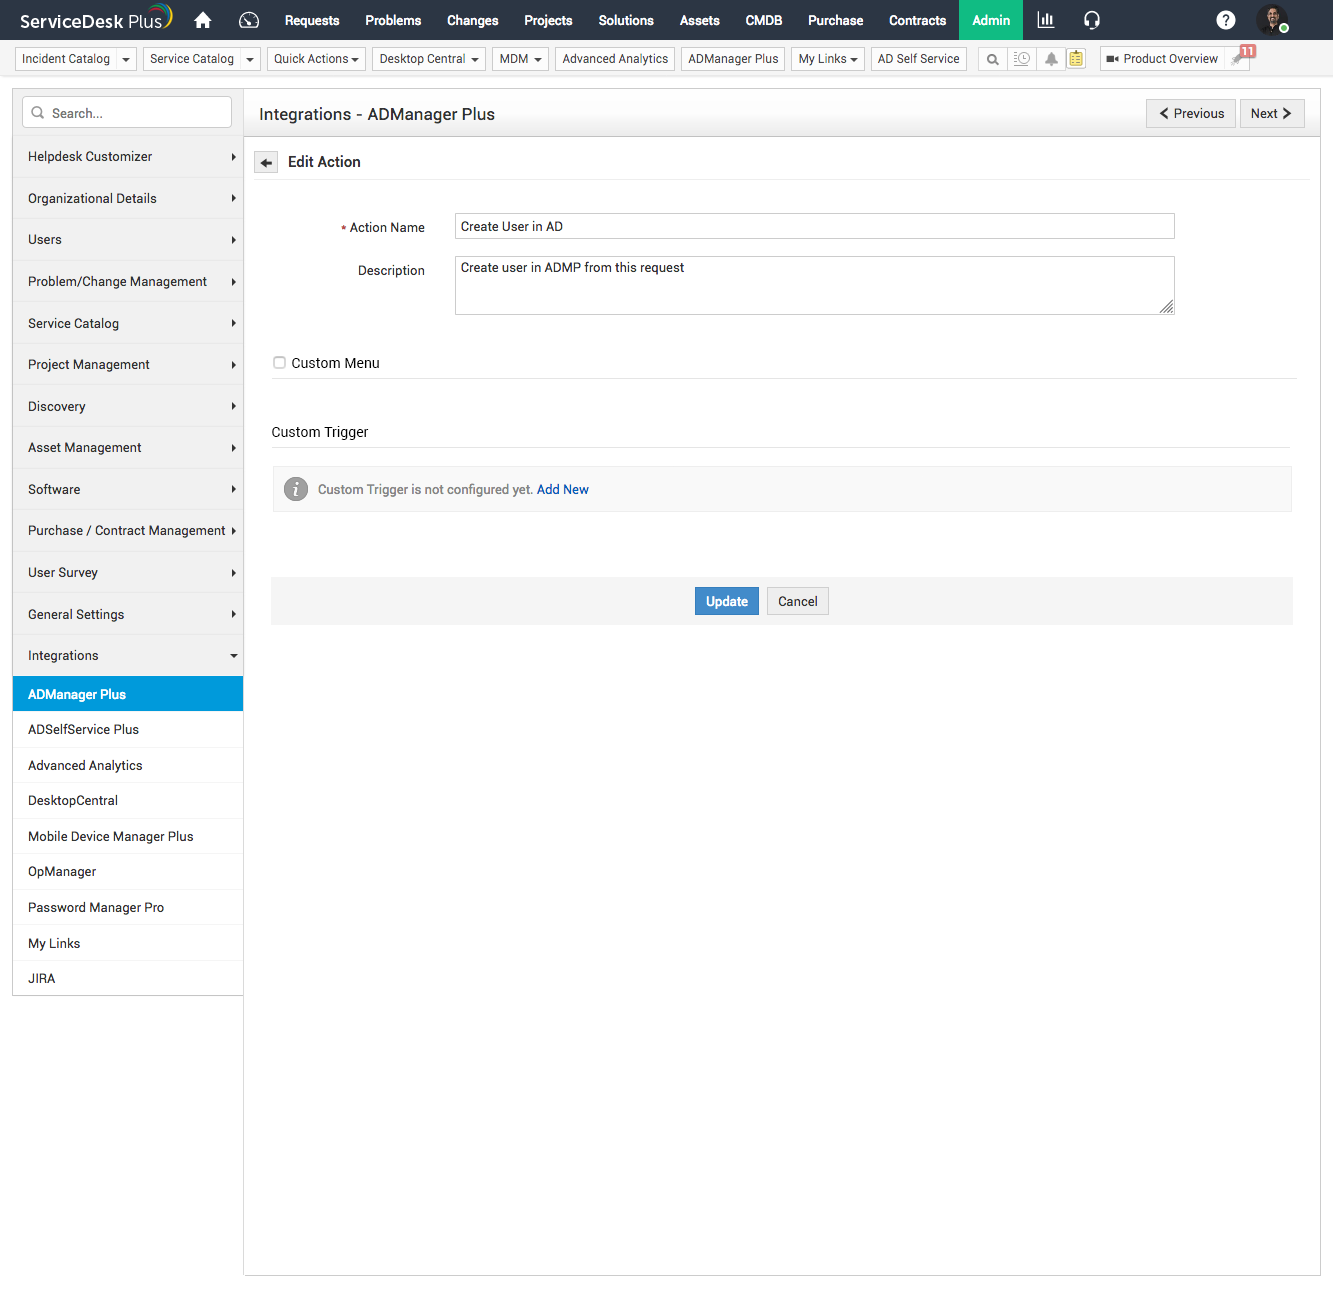Click the back arrow beside Edit Action
The width and height of the screenshot is (1333, 1293).
point(266,161)
